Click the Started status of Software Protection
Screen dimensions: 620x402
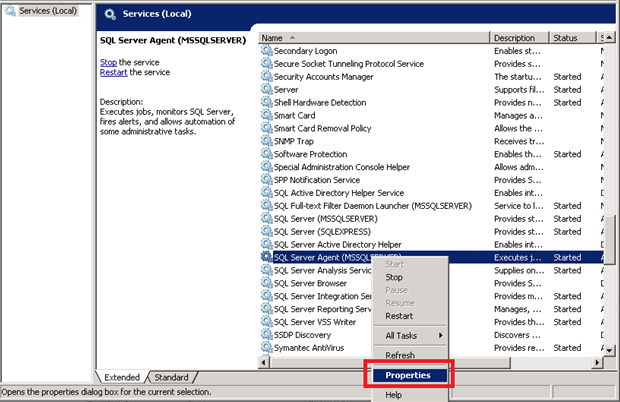pyautogui.click(x=567, y=154)
